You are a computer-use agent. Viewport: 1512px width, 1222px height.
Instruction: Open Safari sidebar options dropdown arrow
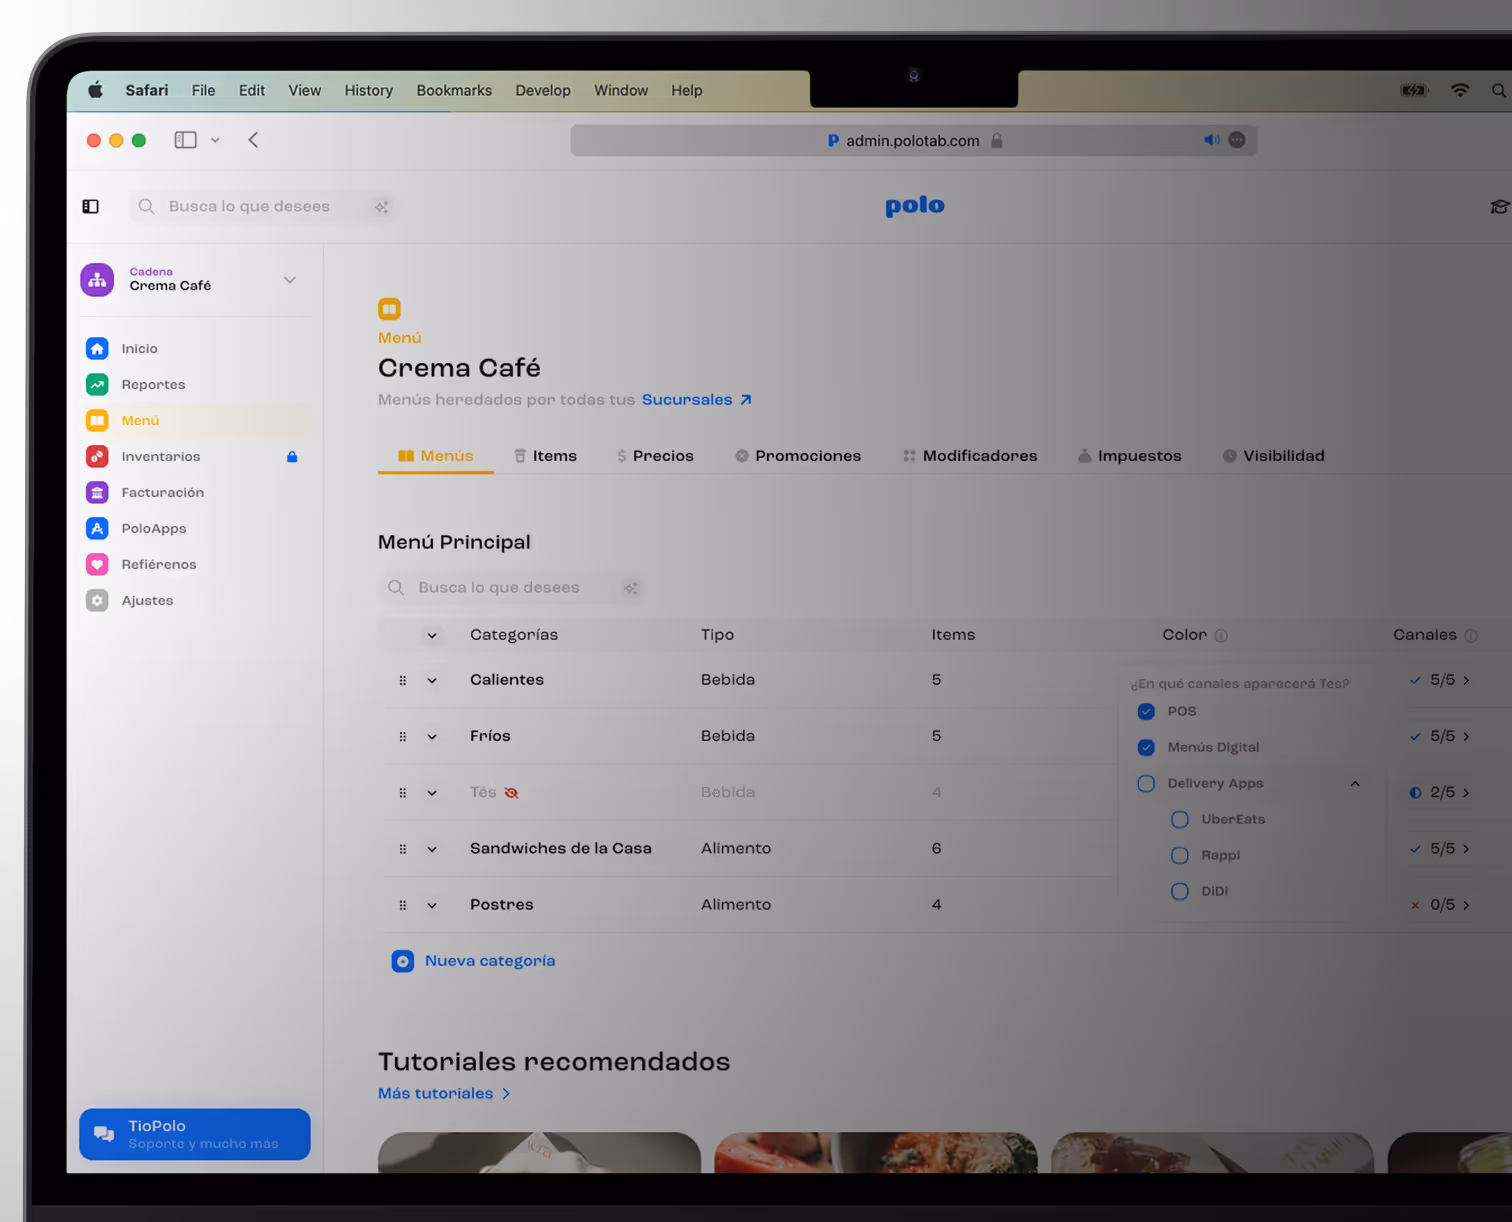215,140
